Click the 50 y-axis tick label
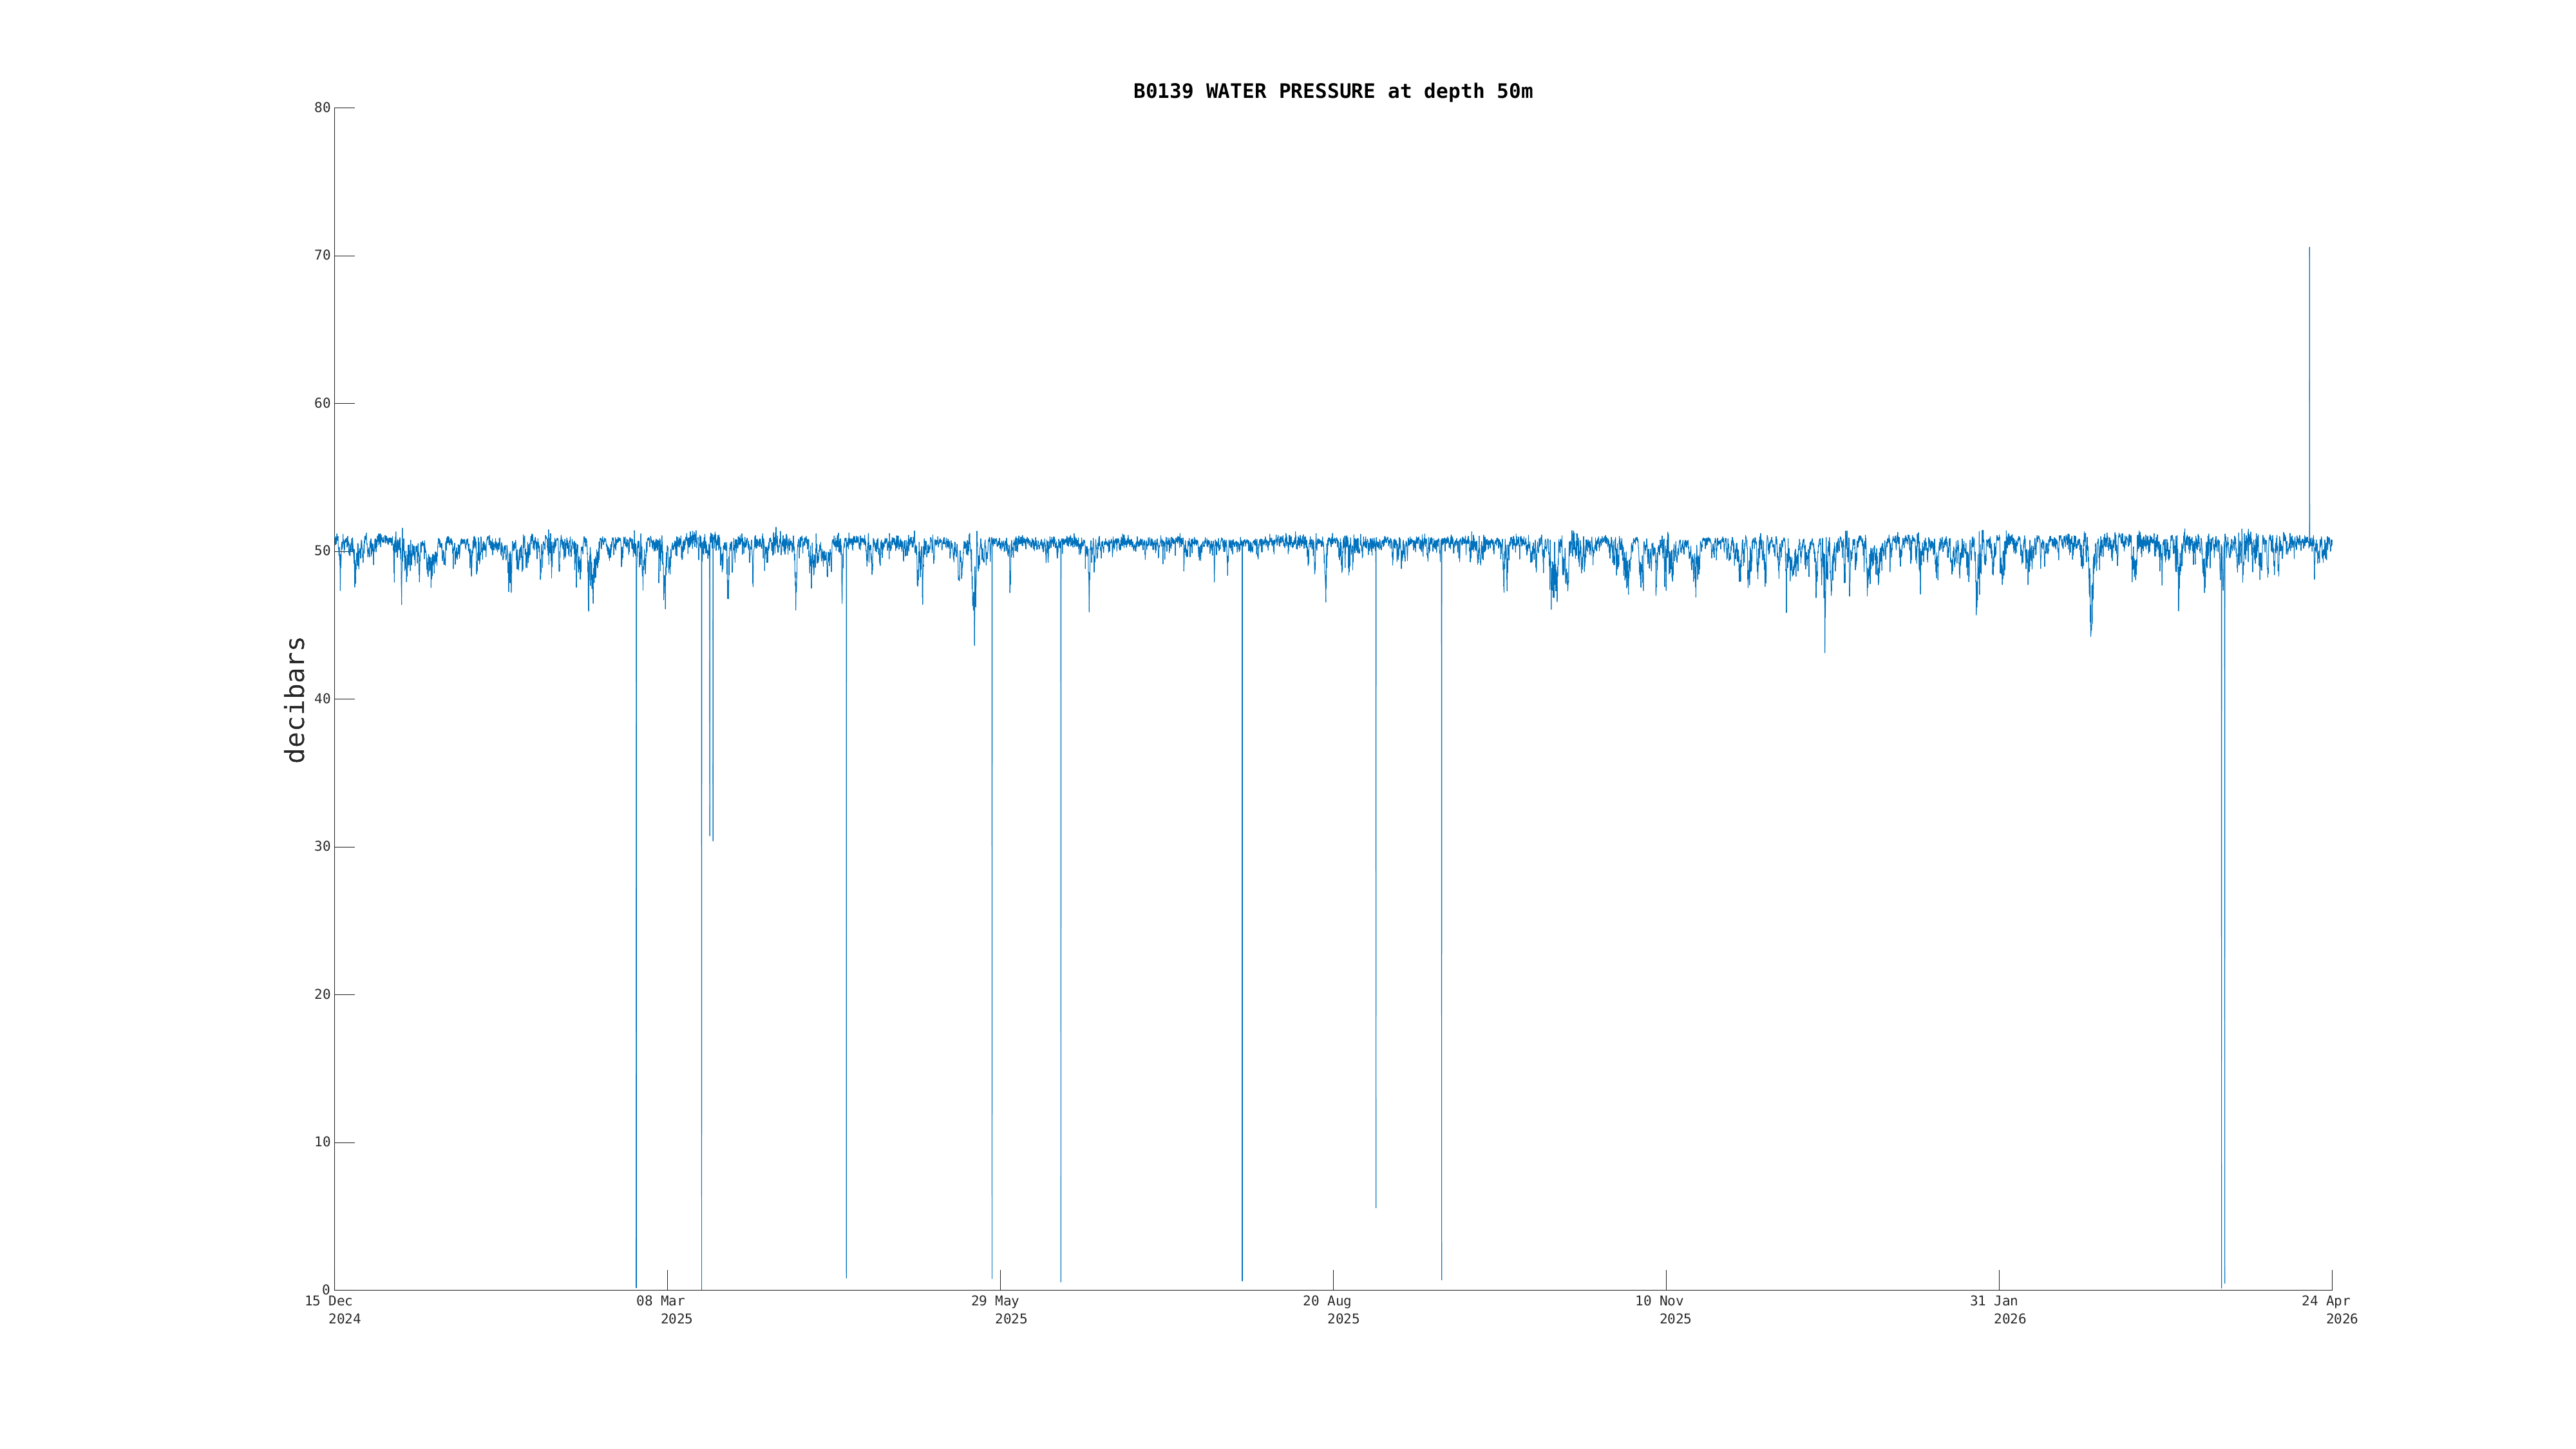 click(322, 552)
